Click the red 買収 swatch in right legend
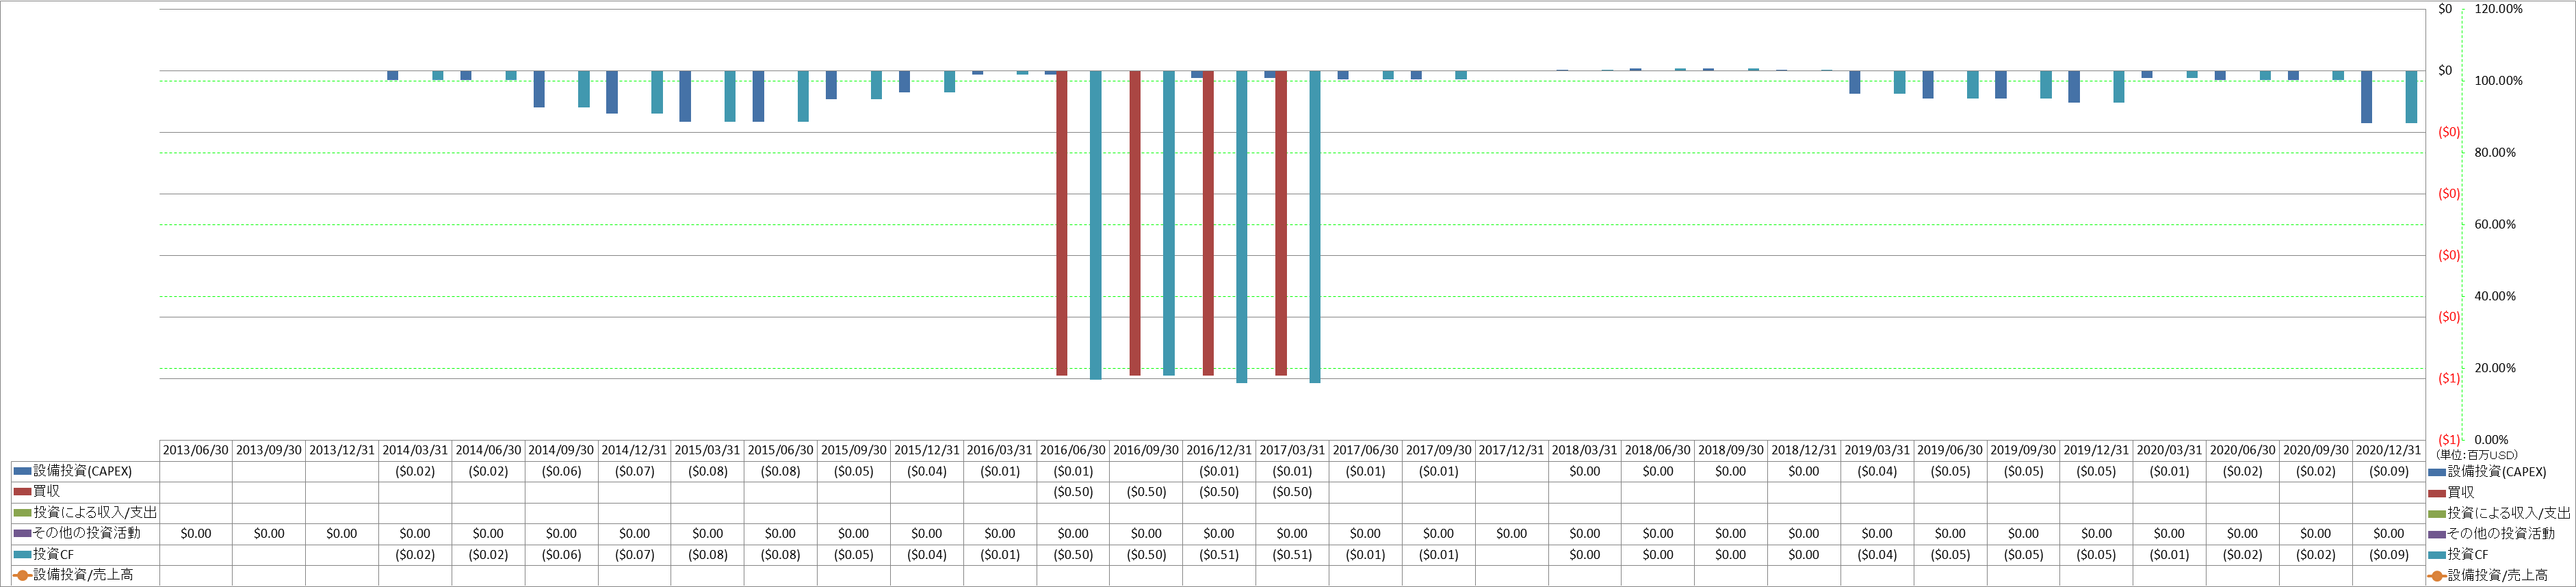The width and height of the screenshot is (2576, 587). (2436, 493)
